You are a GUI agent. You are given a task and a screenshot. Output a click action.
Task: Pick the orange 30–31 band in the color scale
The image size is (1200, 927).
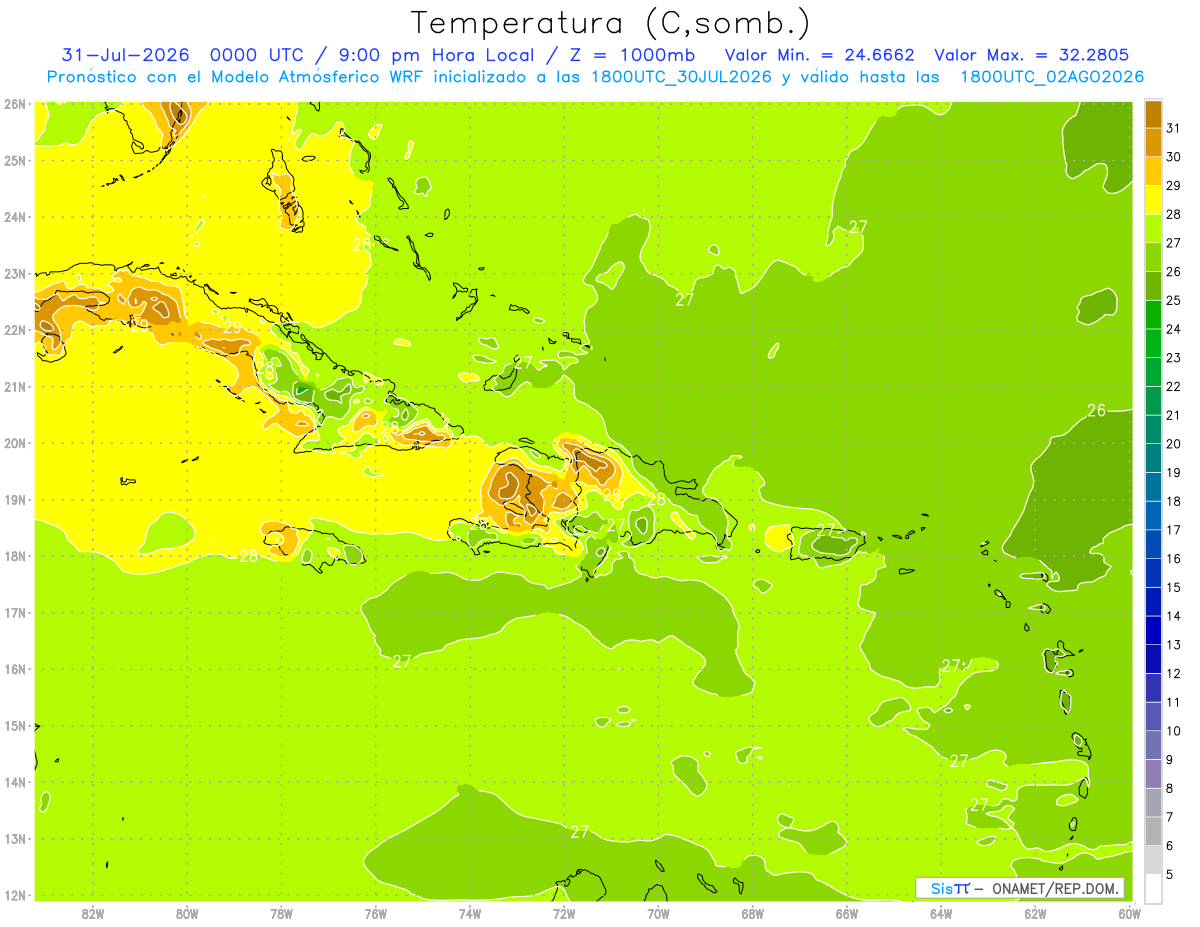(x=1153, y=142)
